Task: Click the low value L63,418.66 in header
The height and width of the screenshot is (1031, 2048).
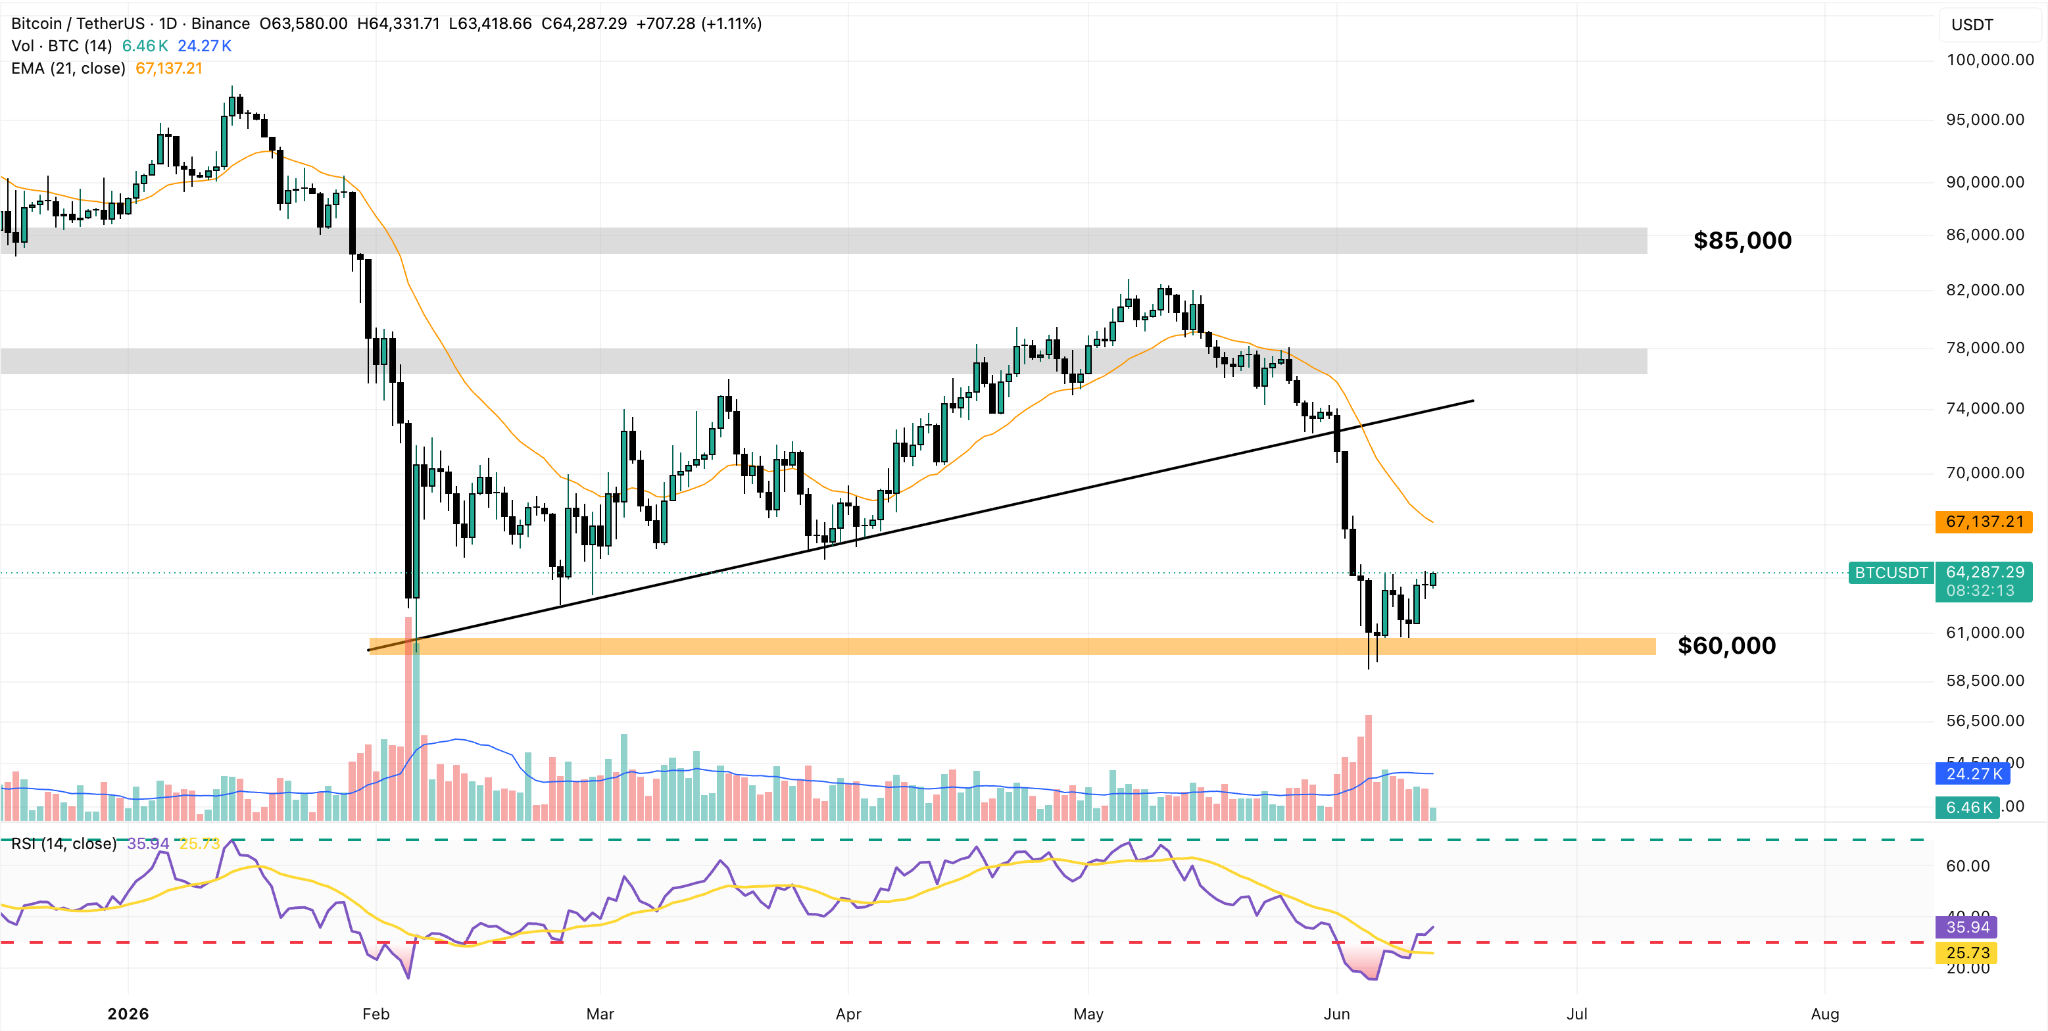Action: pos(490,23)
